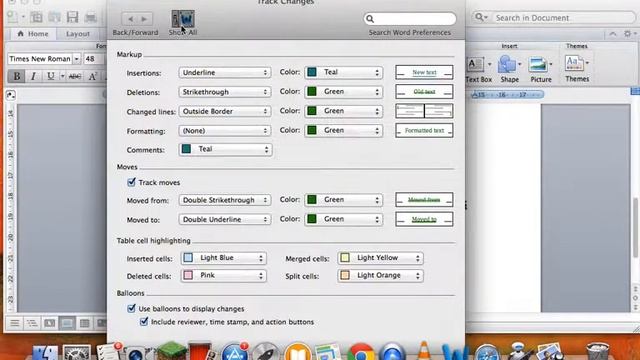Click the Formatted text preview box
Screen dimensions: 640x360
424,131
